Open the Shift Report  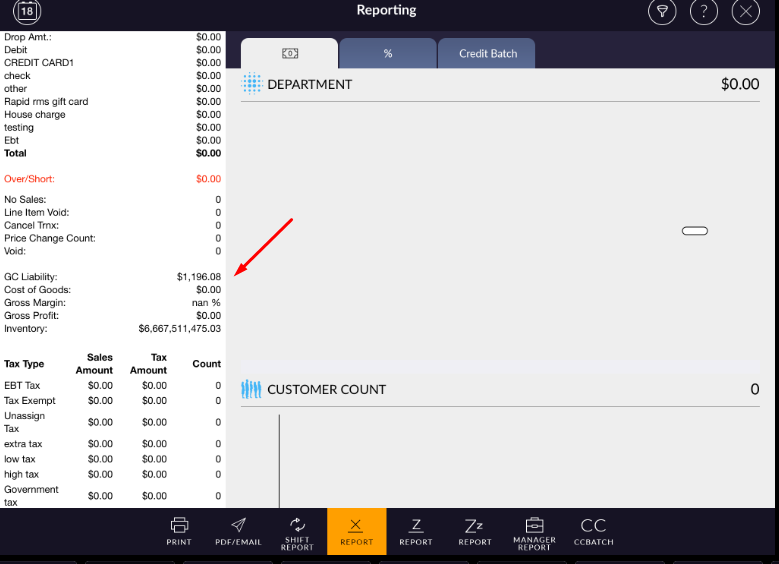(297, 531)
